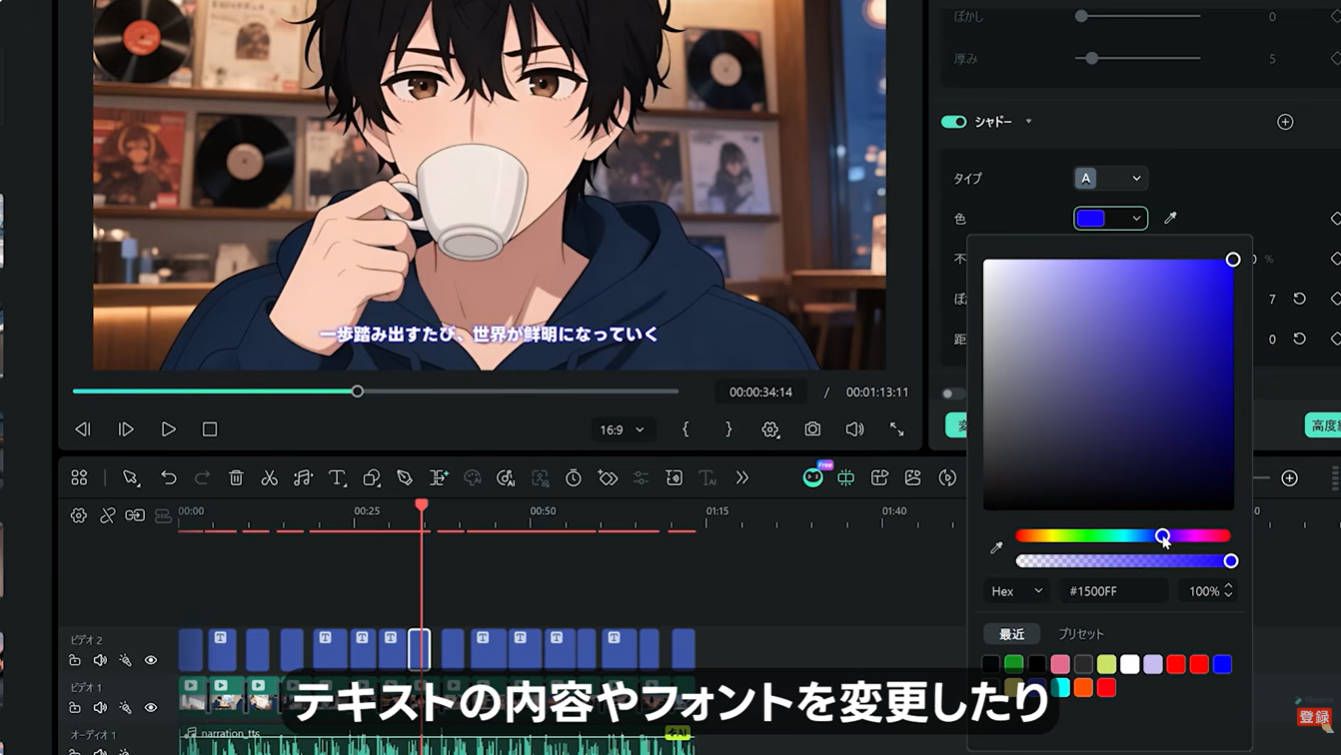Click the 厚み slider handle
The image size is (1341, 755).
[x=1092, y=59]
